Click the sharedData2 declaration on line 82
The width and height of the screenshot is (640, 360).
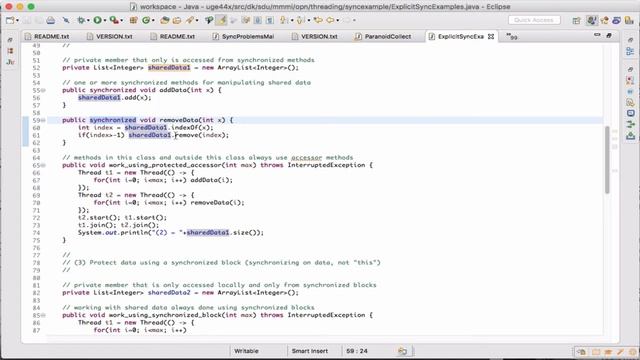coord(169,293)
